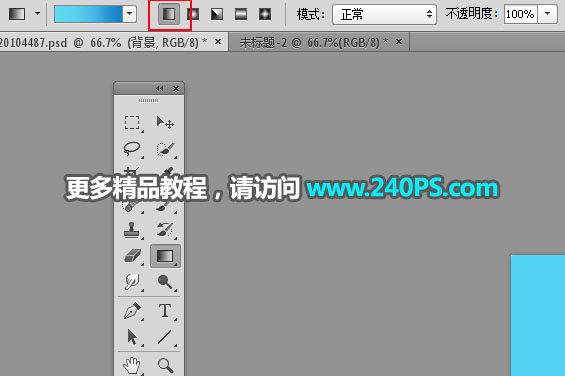Screen dimensions: 565x376
Task: Select the Dodge tool
Action: (165, 282)
